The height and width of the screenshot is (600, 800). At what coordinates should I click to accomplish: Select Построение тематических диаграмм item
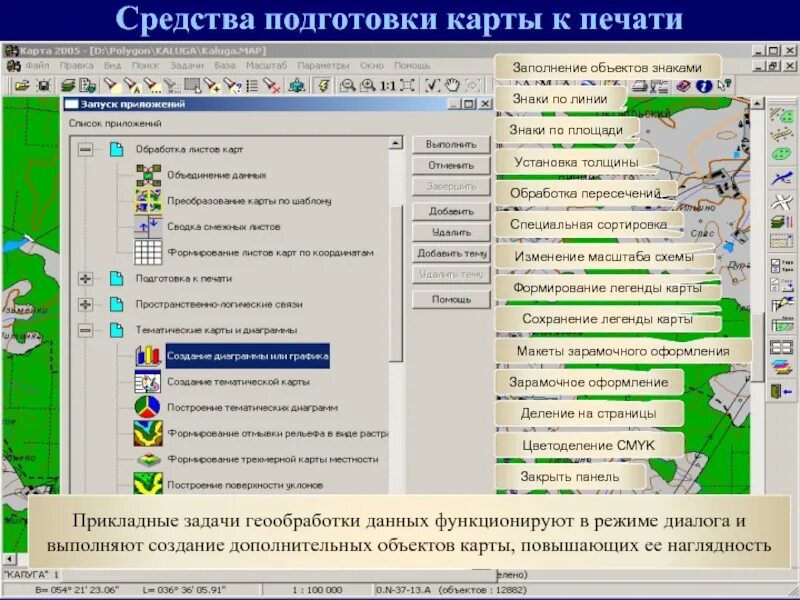[253, 408]
